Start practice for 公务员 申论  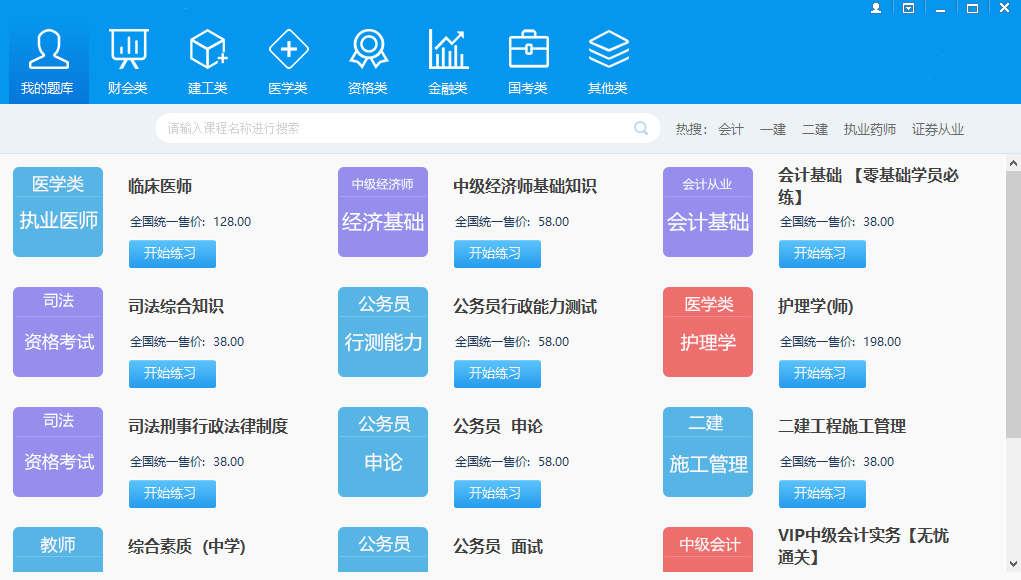497,493
